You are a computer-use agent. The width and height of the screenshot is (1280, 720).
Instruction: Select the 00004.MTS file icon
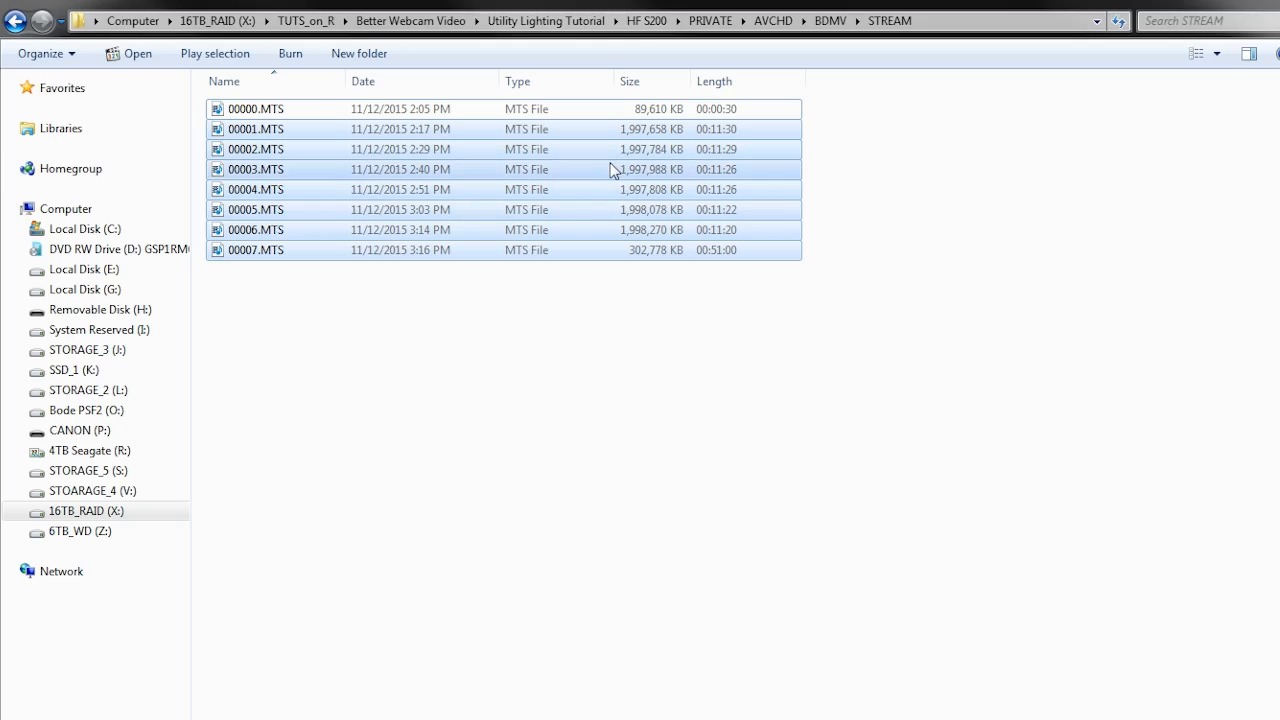(217, 189)
